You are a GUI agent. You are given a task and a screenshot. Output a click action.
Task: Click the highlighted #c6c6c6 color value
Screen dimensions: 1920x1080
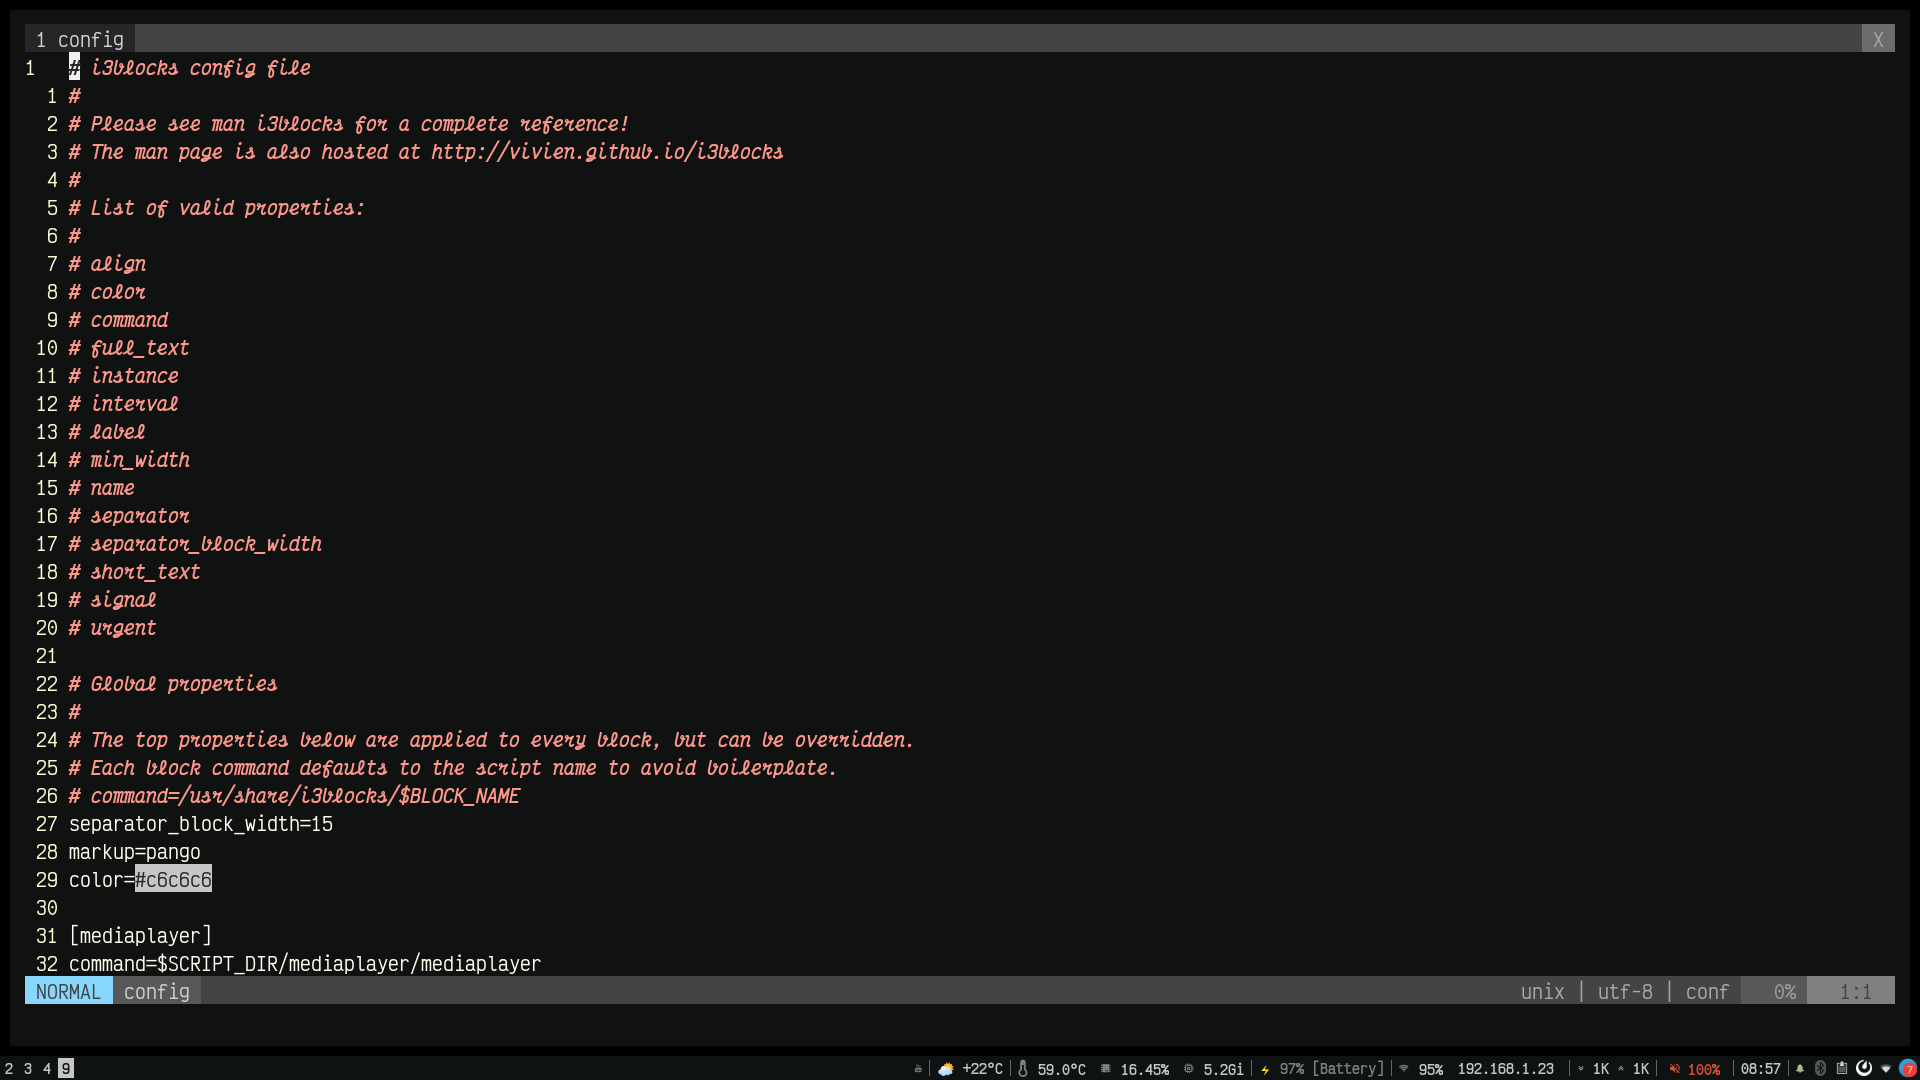pyautogui.click(x=173, y=880)
